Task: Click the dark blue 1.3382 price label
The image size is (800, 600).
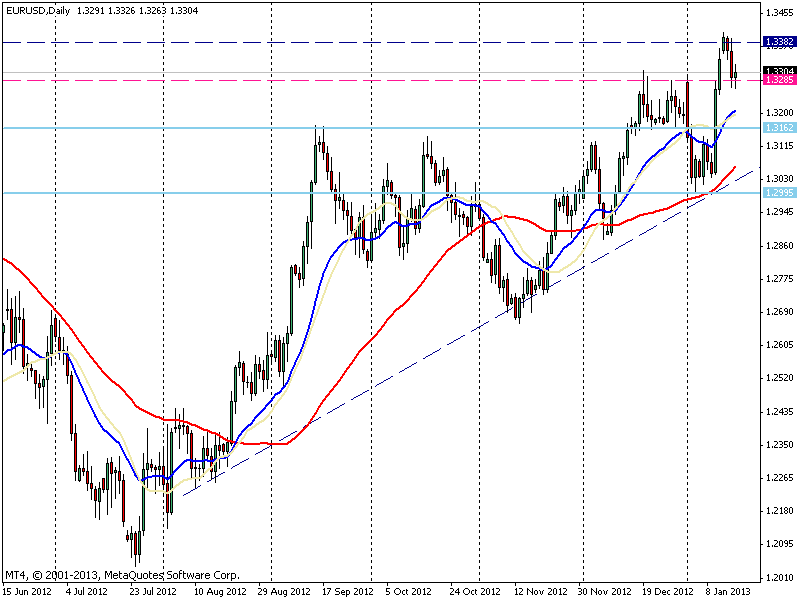Action: point(780,42)
